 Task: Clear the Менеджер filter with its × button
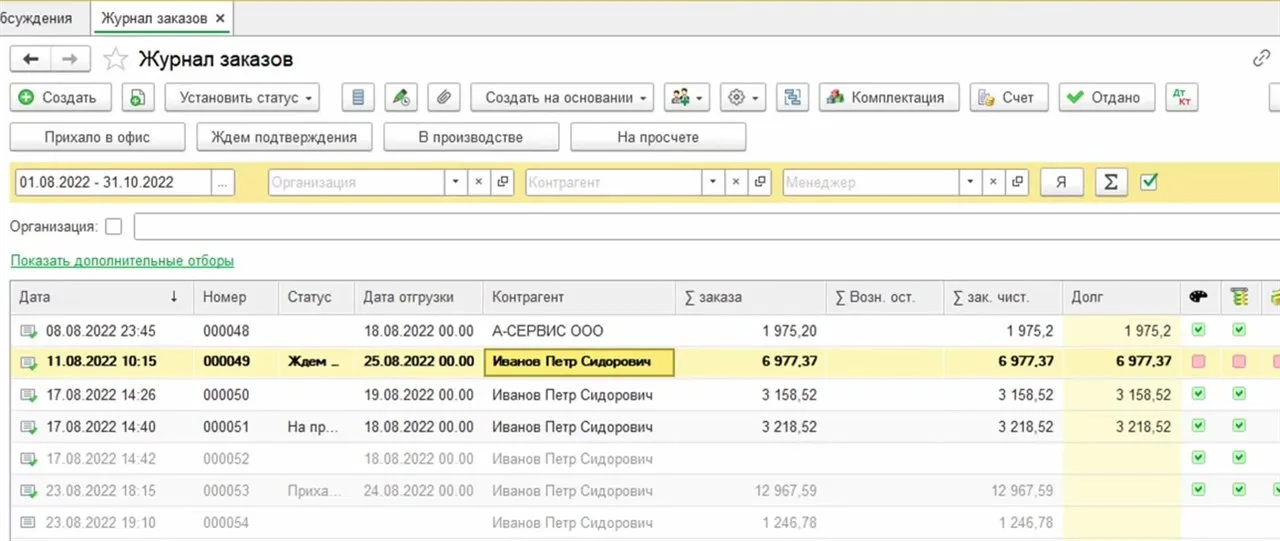(x=994, y=182)
